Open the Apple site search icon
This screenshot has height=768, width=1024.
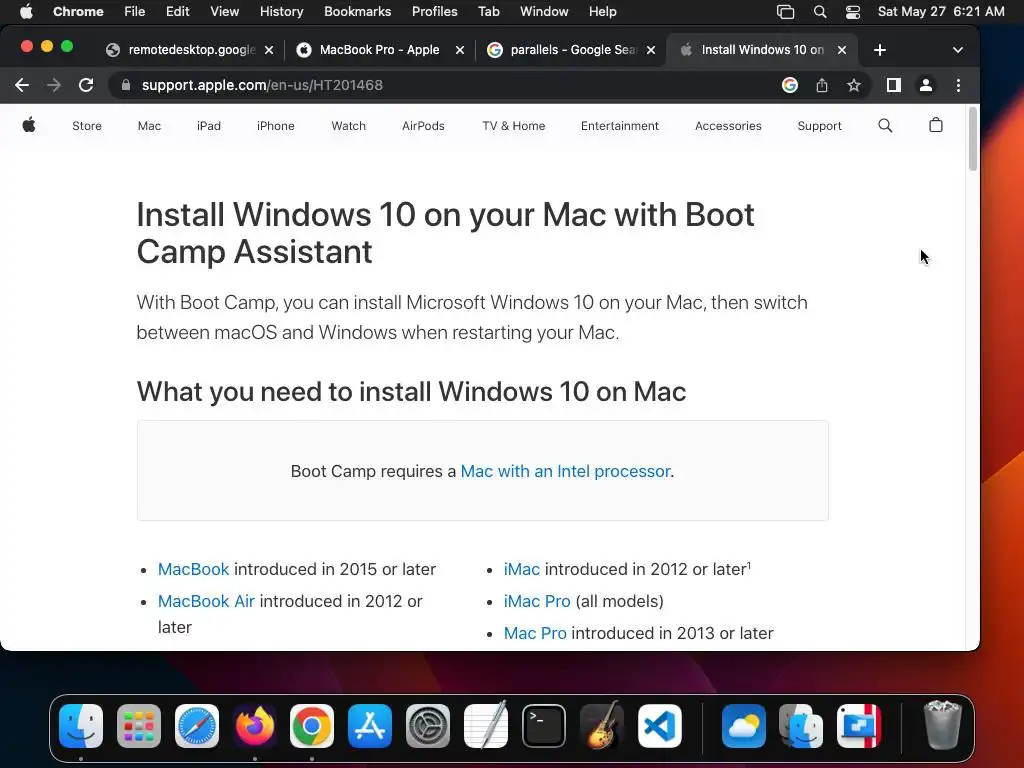tap(885, 125)
